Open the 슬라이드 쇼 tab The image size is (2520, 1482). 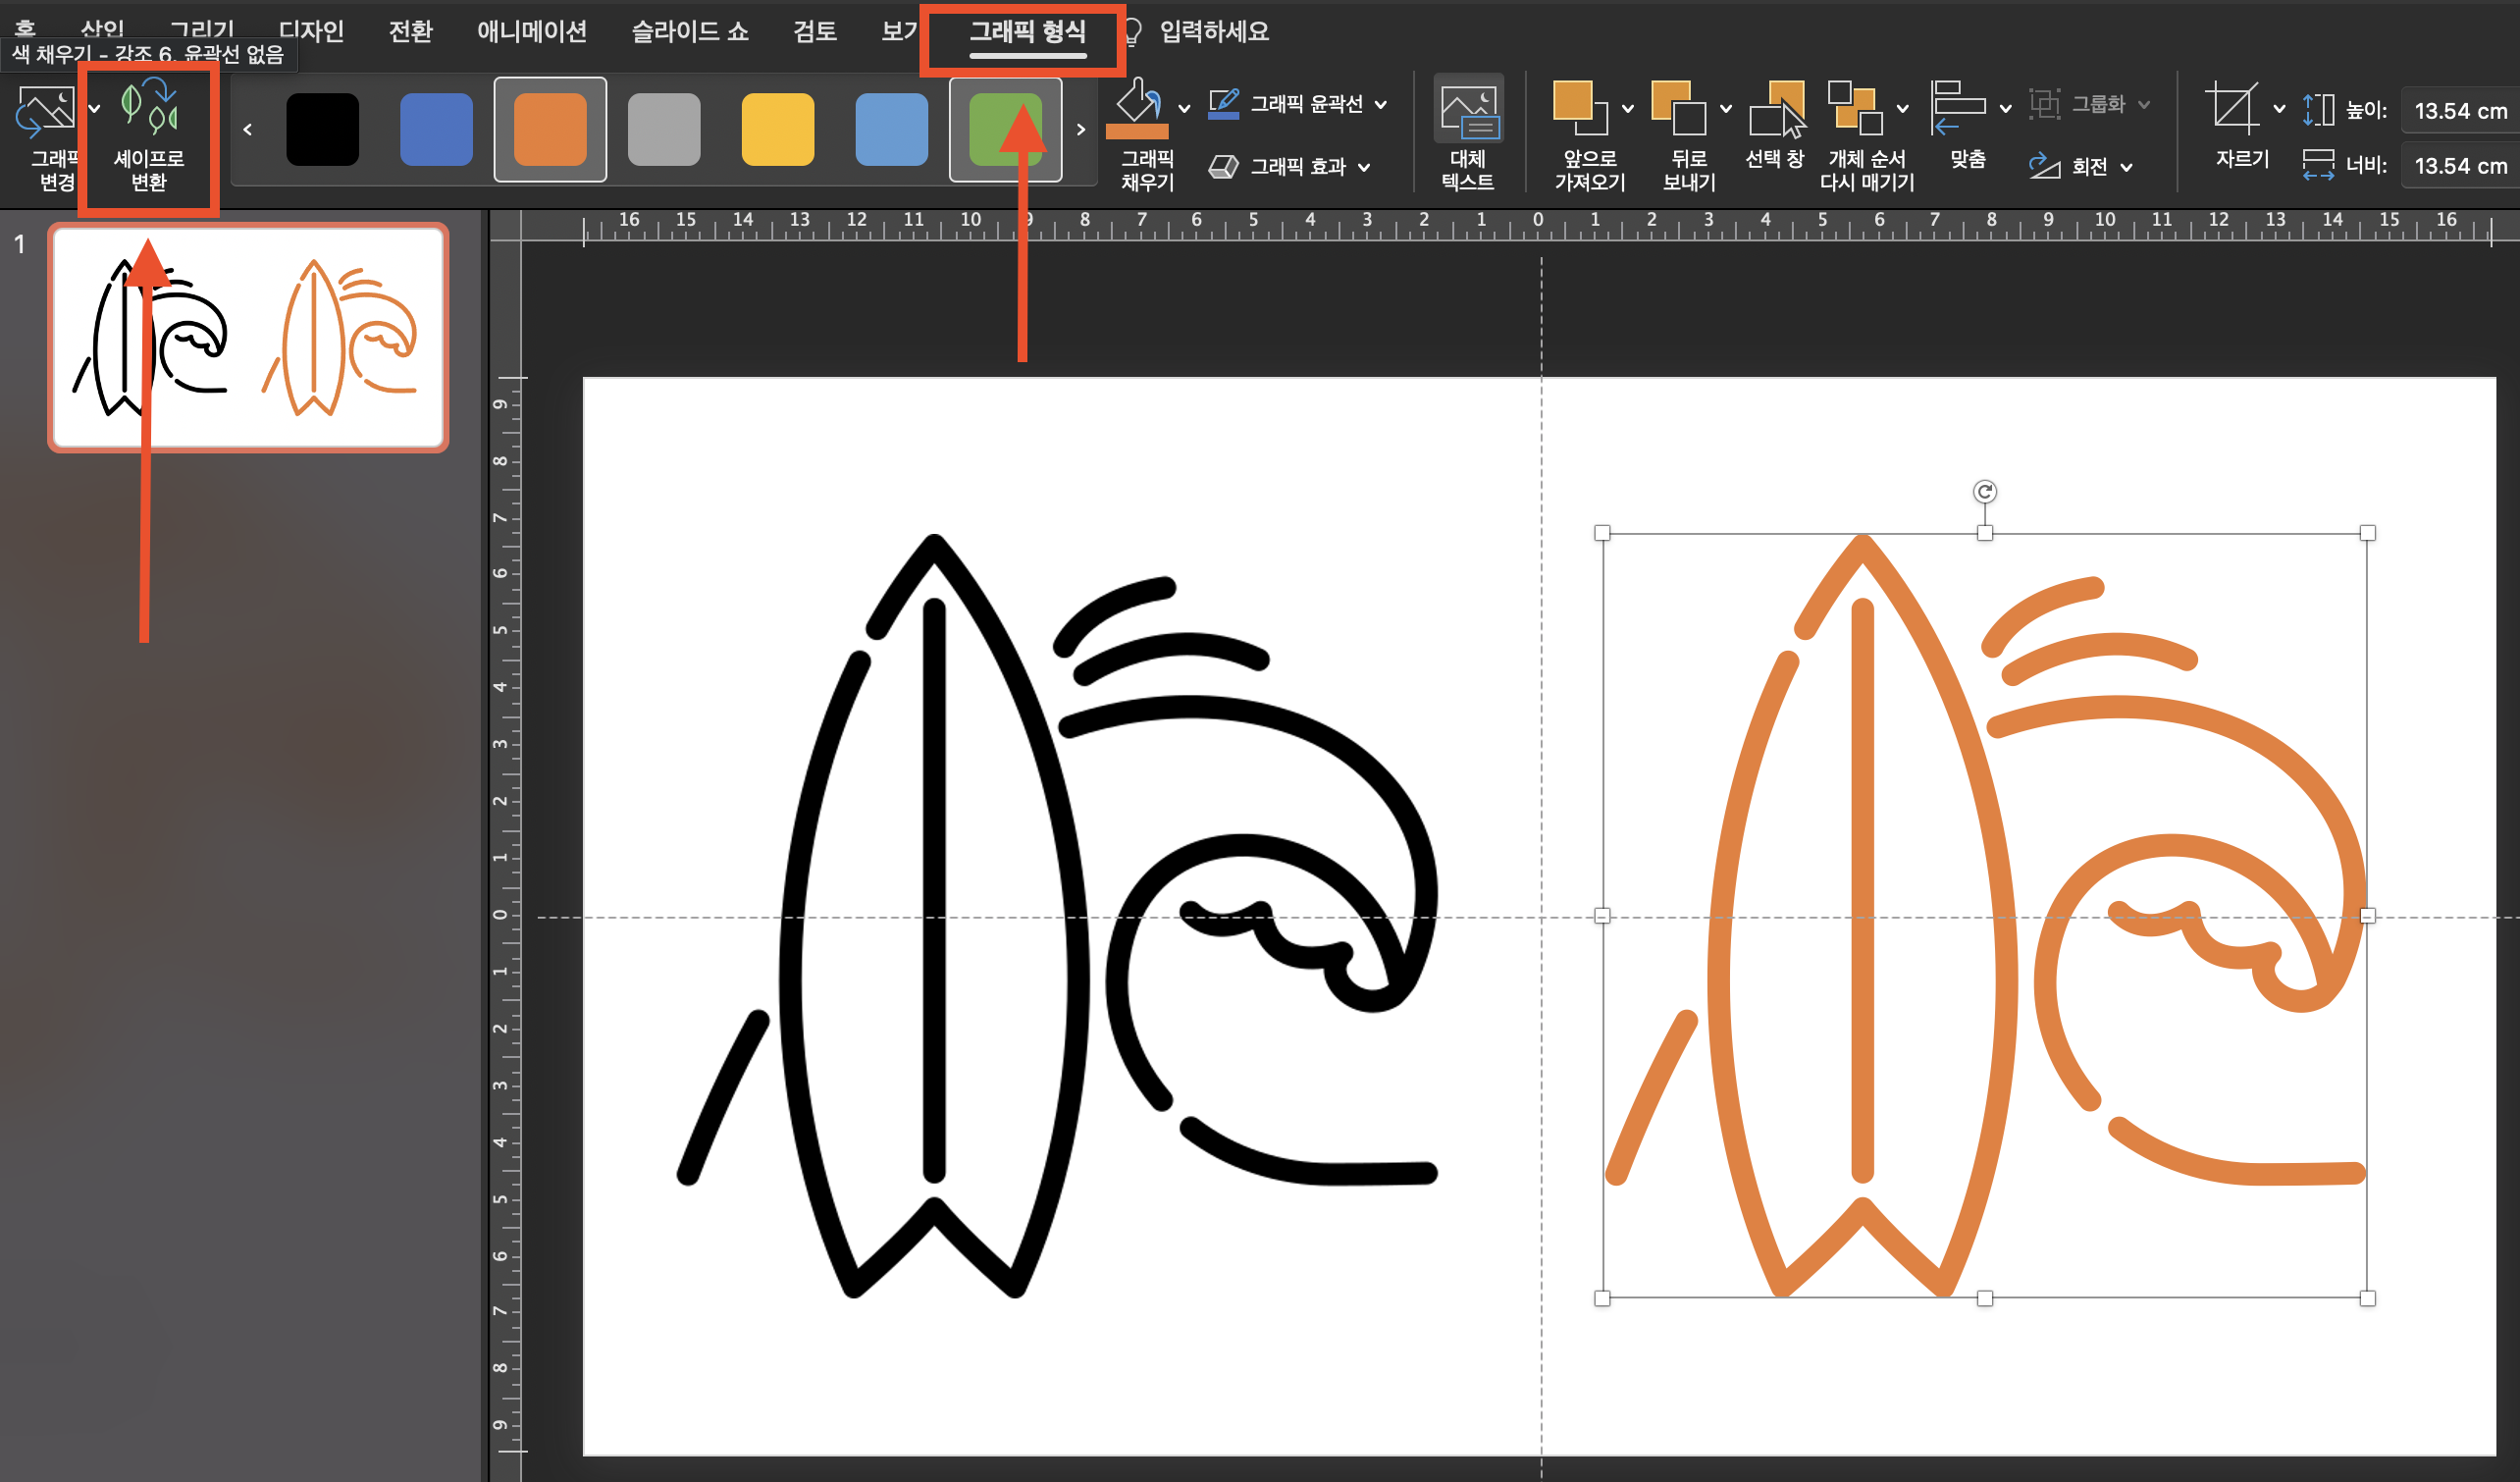689,32
